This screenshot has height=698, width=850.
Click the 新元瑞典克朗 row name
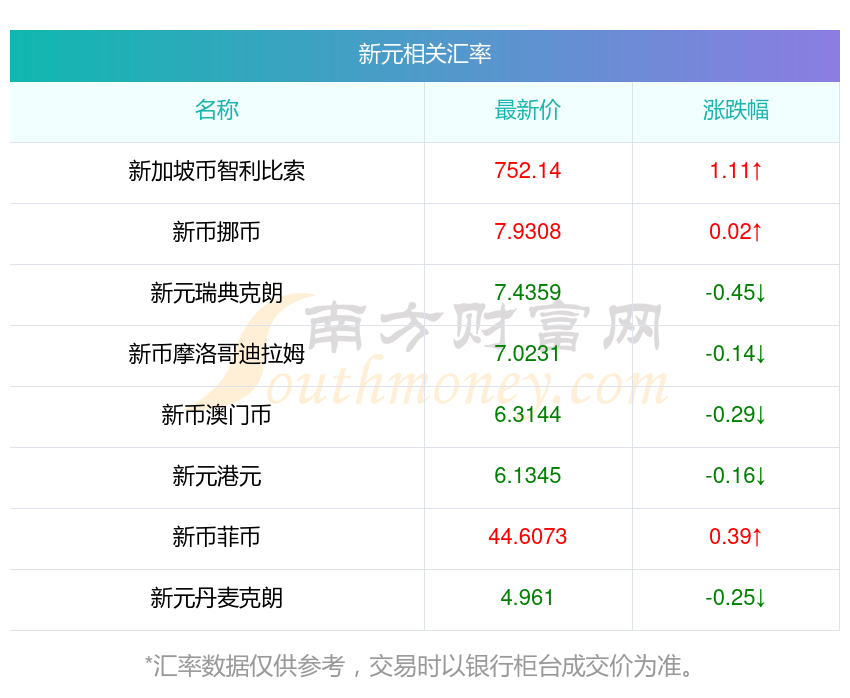[x=217, y=293]
